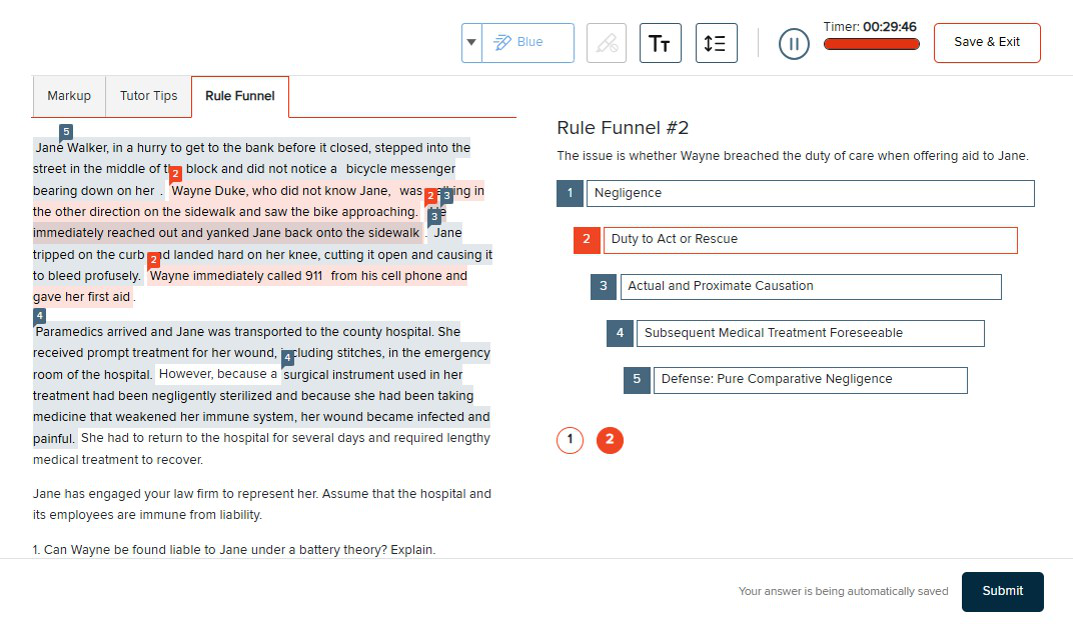The height and width of the screenshot is (632, 1073).
Task: Open the line spacing tool
Action: click(x=716, y=43)
